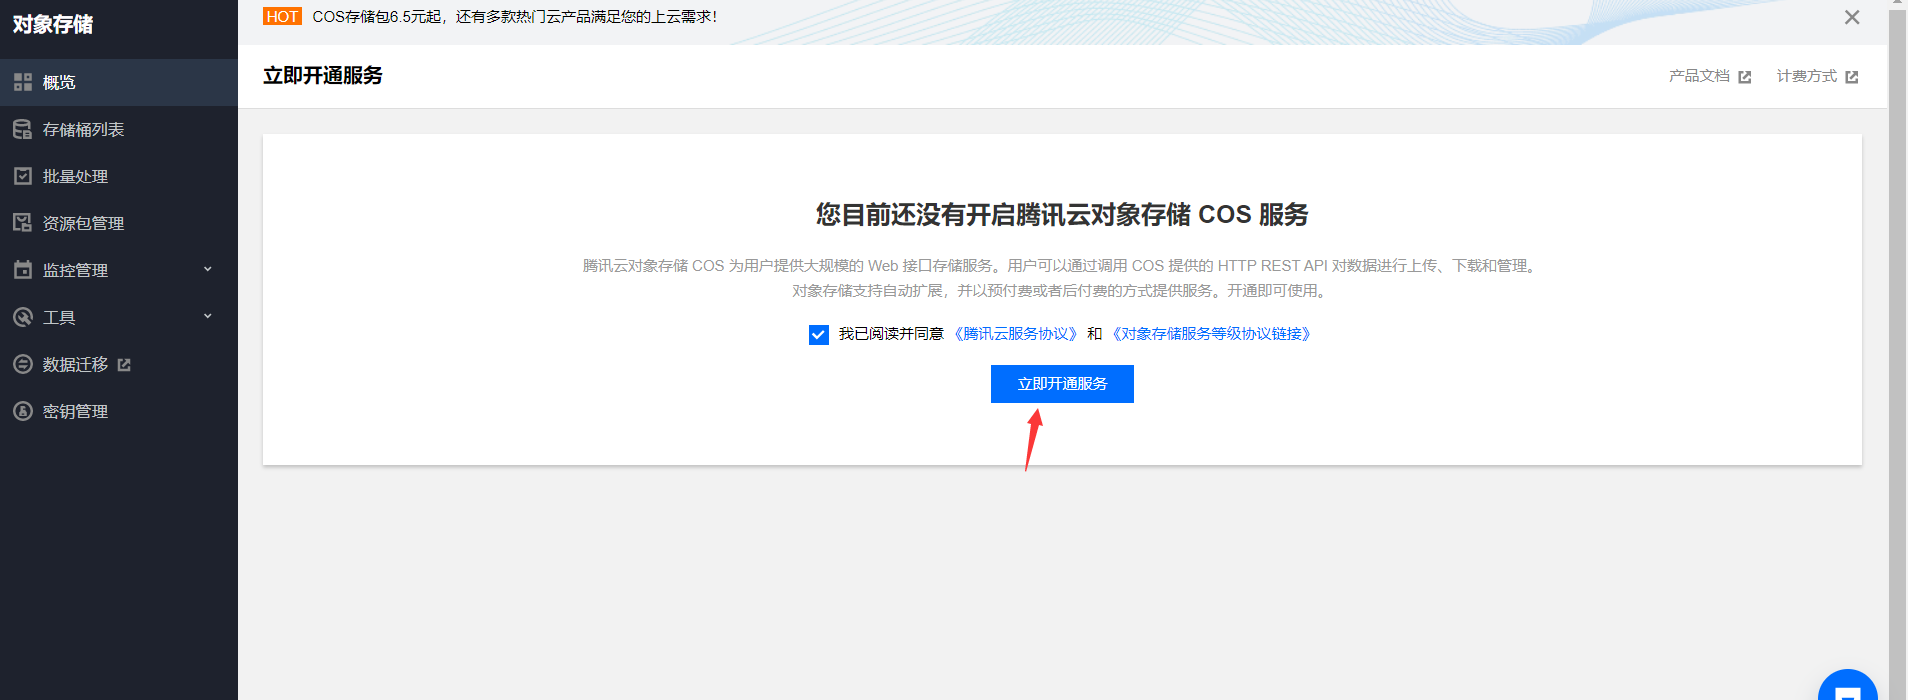Open 《腾讯云服务协议》 link
The image size is (1908, 700).
tap(1016, 334)
